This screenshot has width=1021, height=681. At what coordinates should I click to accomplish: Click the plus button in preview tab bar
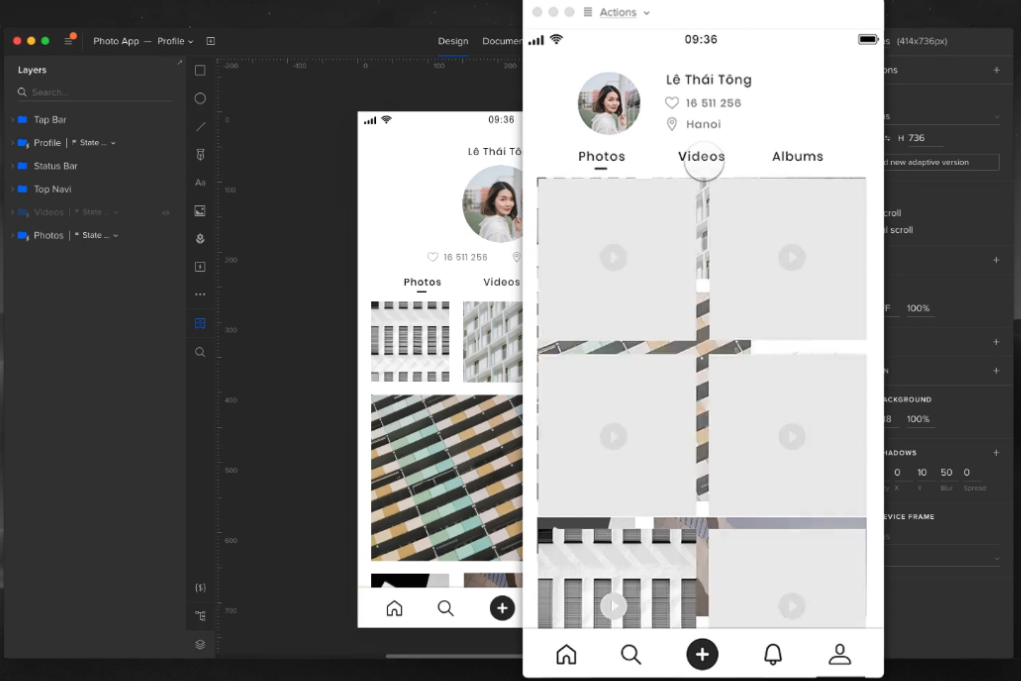(702, 654)
